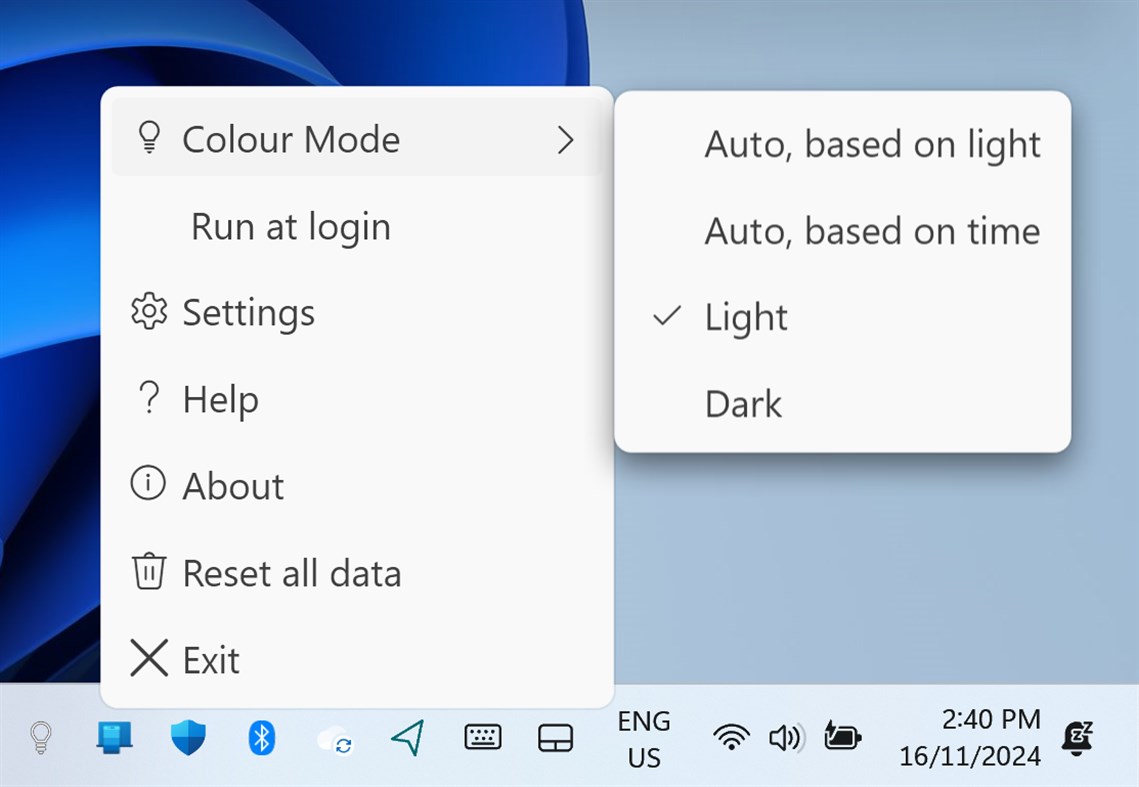Screen dimensions: 1139x787
Task: Open Windows Security shield icon
Action: pyautogui.click(x=188, y=738)
